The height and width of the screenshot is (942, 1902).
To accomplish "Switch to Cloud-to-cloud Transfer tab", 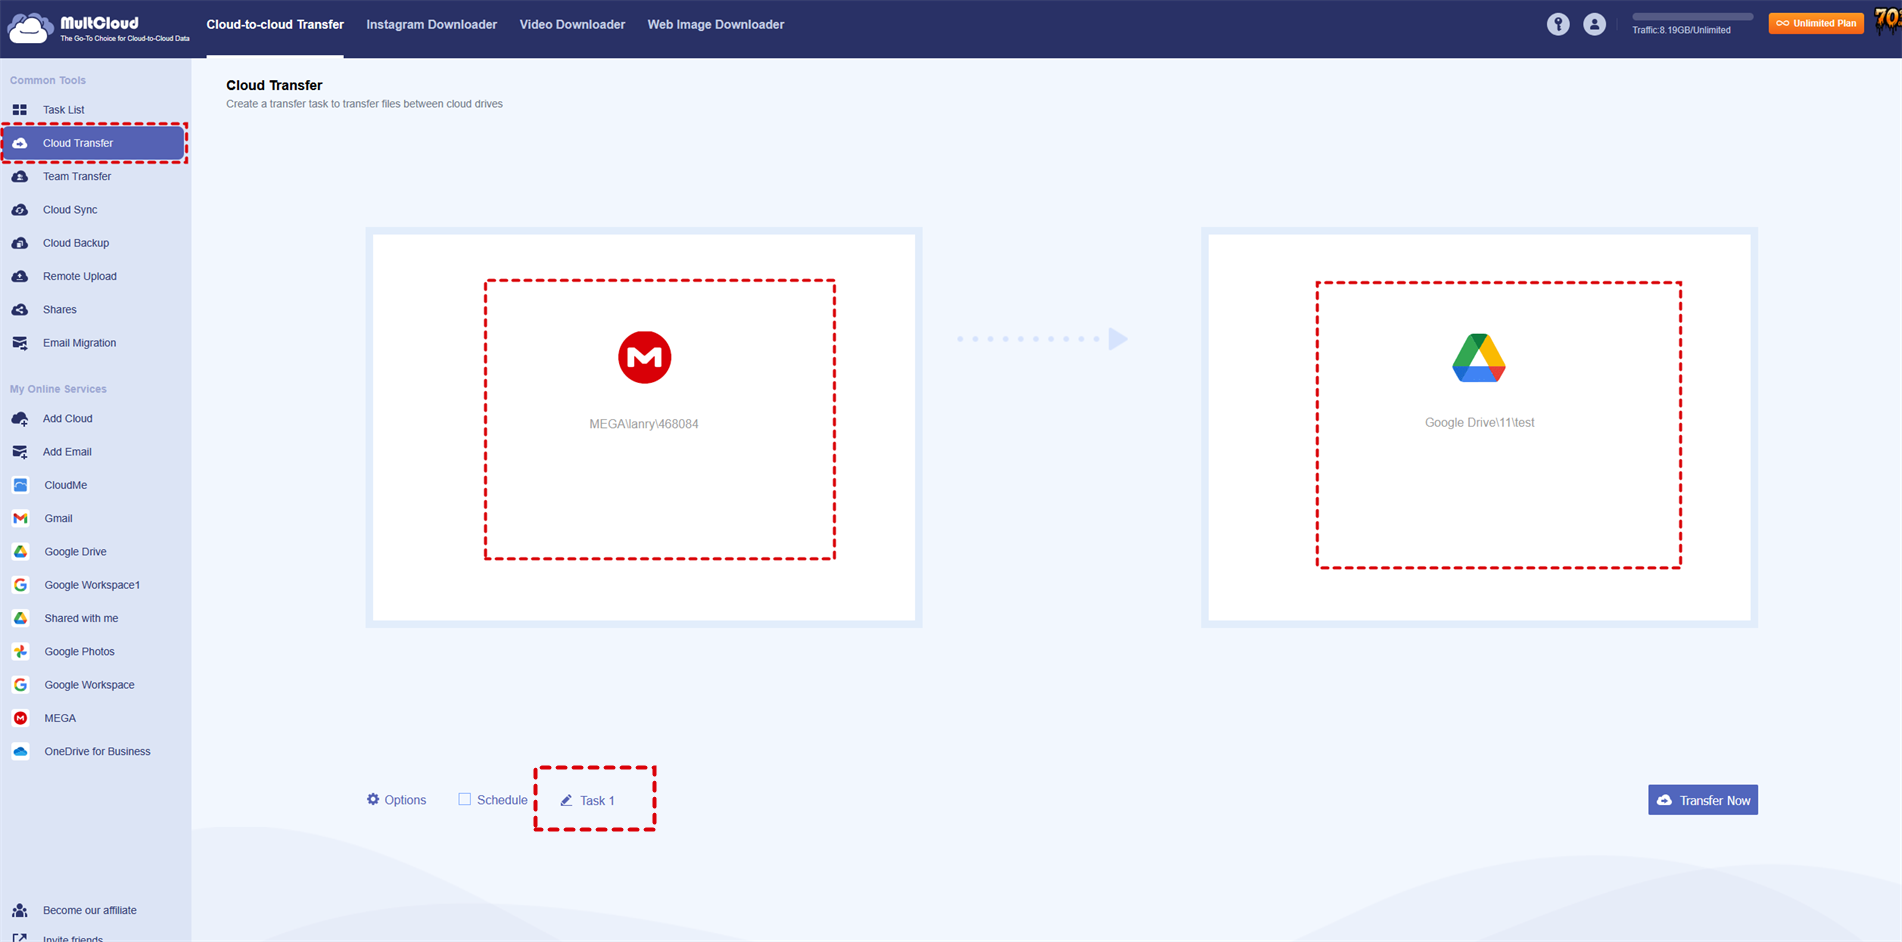I will [x=275, y=25].
